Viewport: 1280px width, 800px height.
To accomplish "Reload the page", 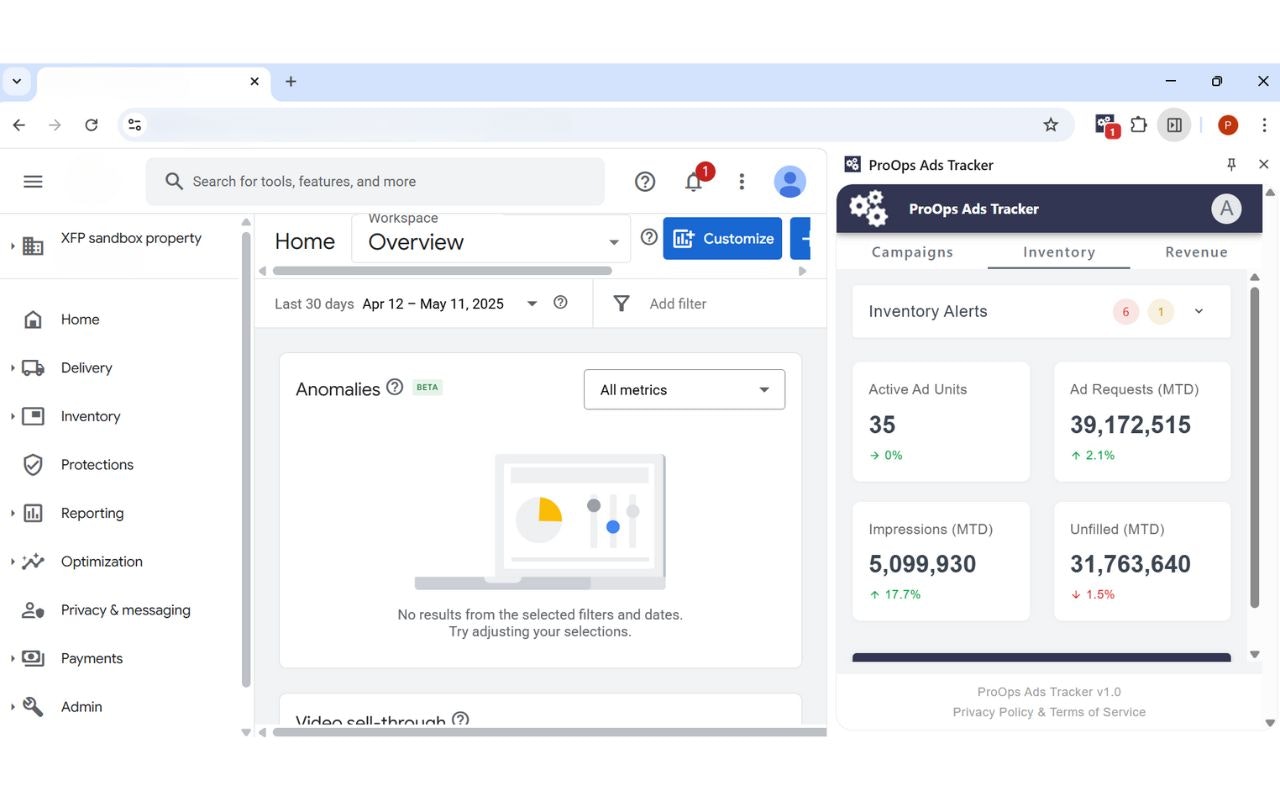I will coord(91,125).
